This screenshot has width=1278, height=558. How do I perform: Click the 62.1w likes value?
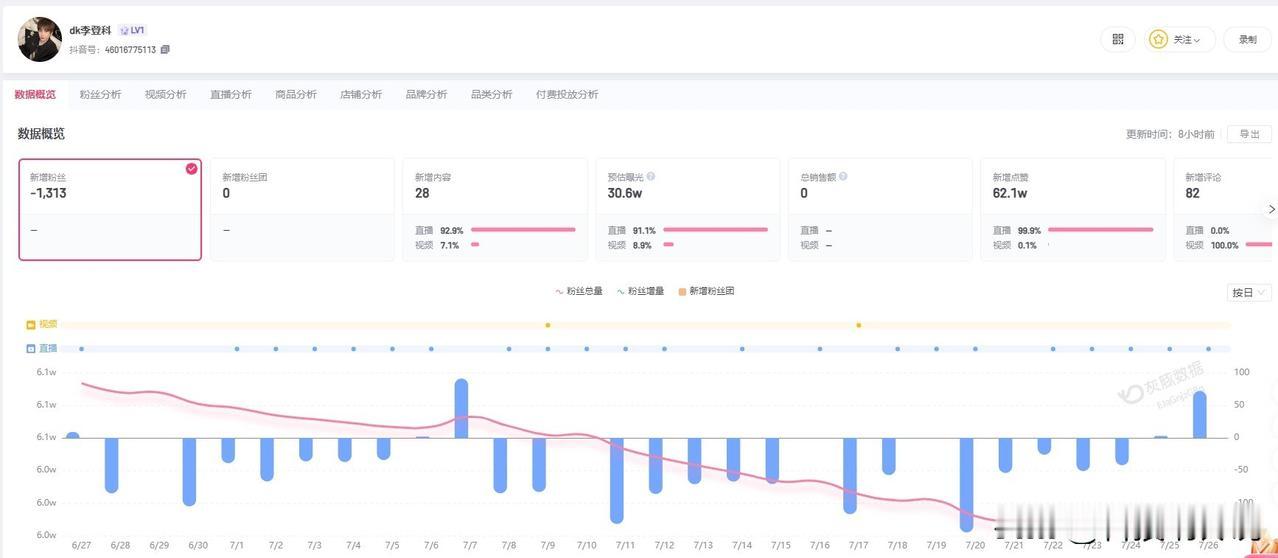click(x=1010, y=193)
